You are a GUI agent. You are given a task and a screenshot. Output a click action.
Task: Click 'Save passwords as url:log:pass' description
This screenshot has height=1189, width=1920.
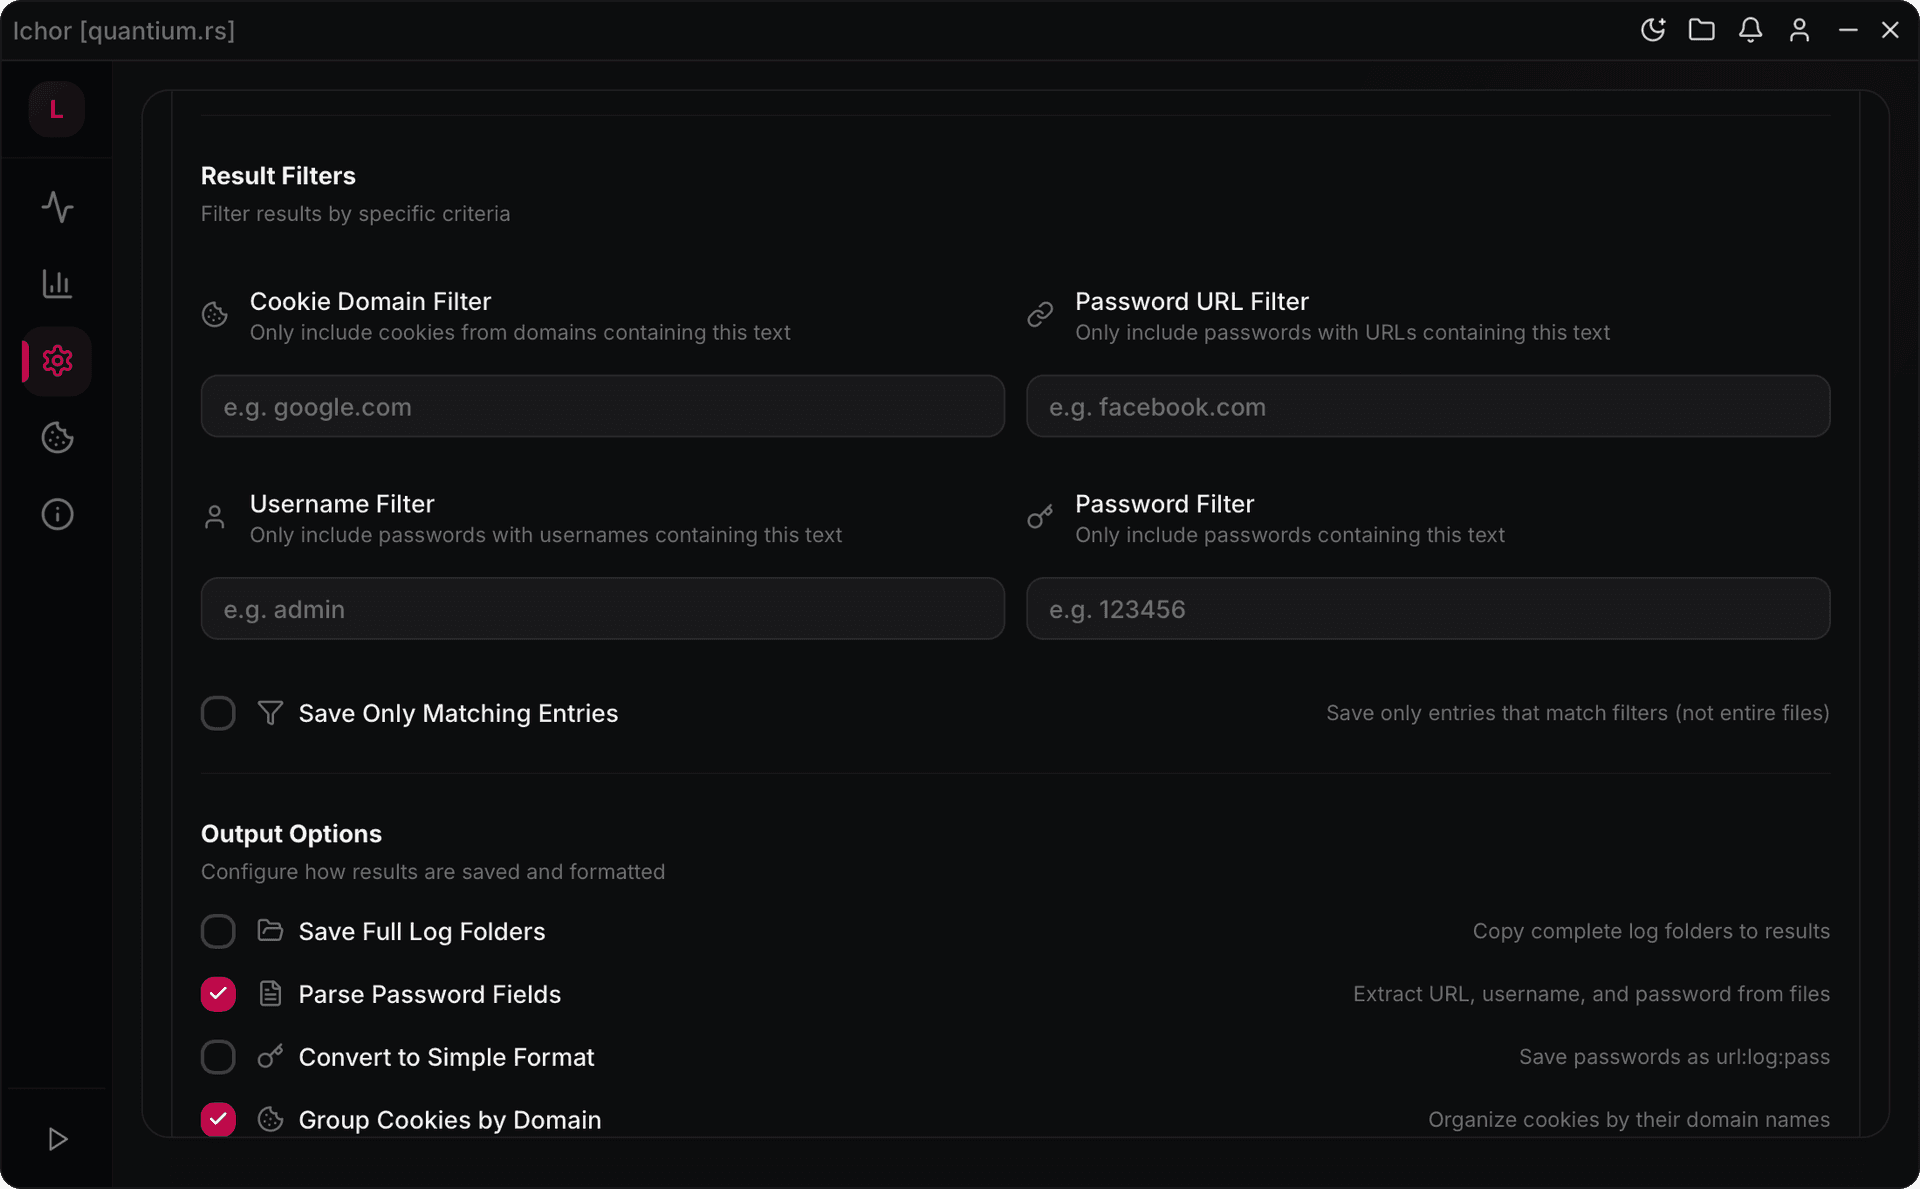pyautogui.click(x=1674, y=1057)
